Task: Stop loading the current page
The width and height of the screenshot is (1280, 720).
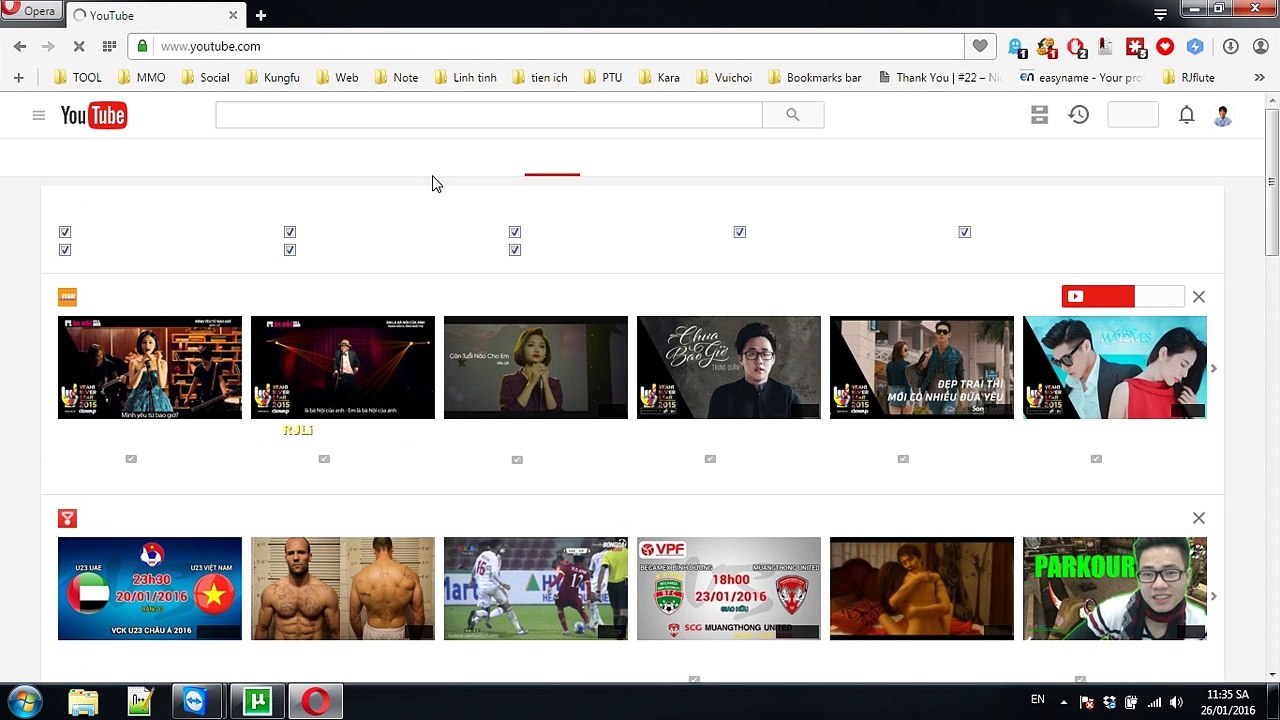Action: [x=79, y=46]
